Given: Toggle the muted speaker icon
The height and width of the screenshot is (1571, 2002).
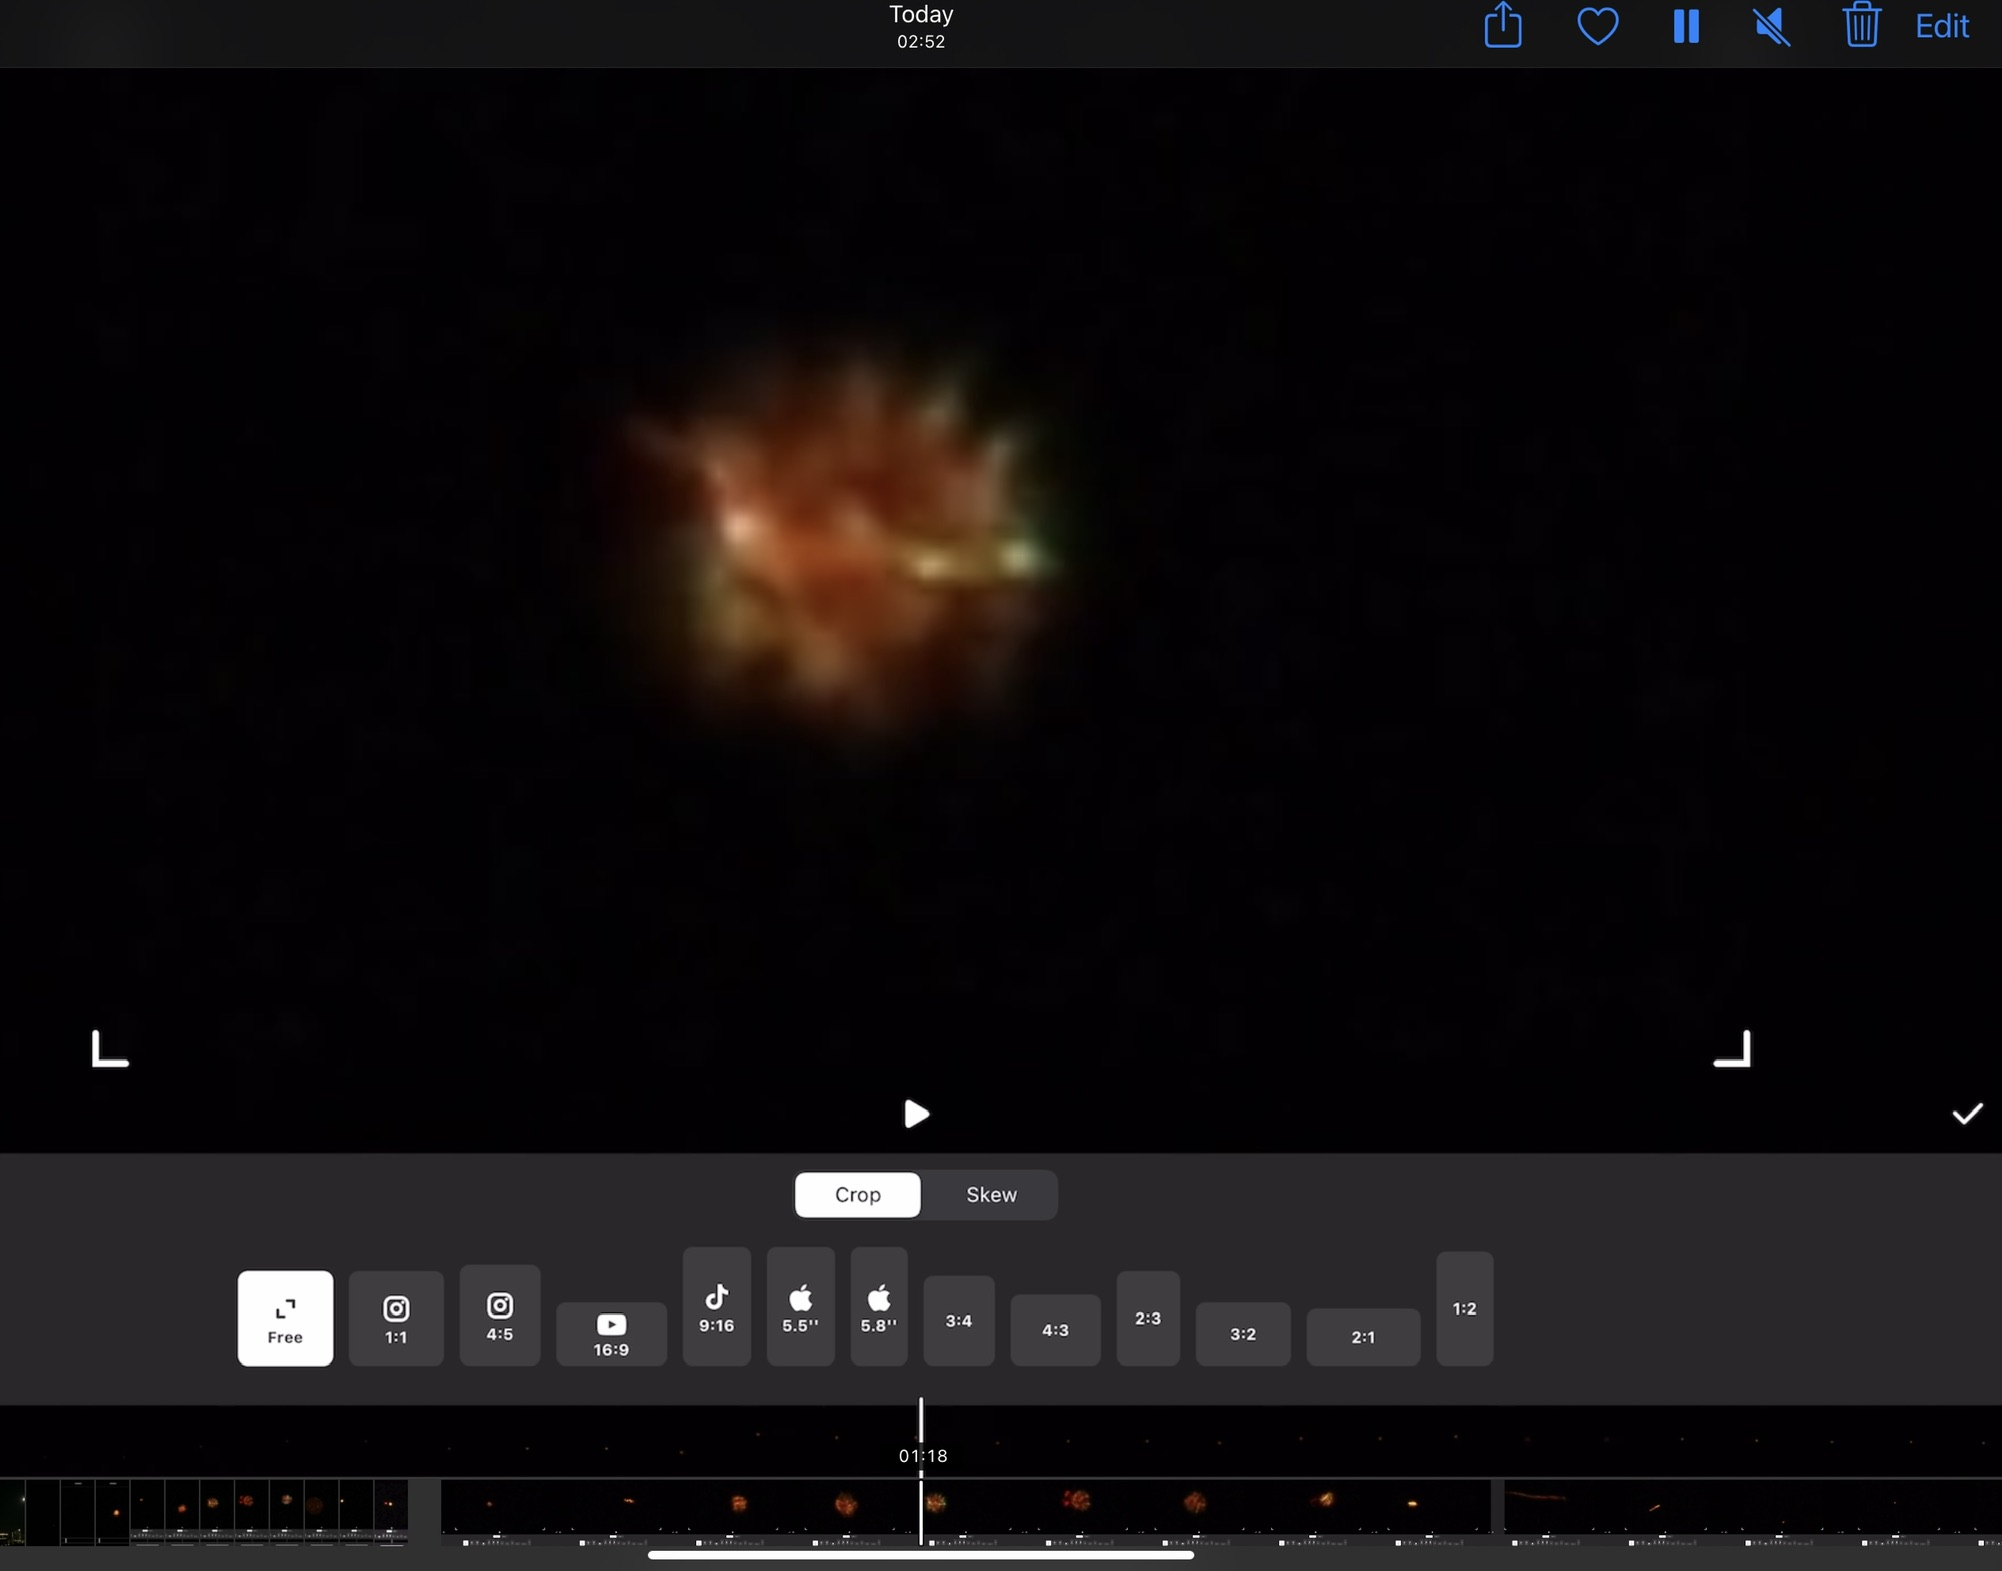Looking at the screenshot, I should [x=1772, y=26].
